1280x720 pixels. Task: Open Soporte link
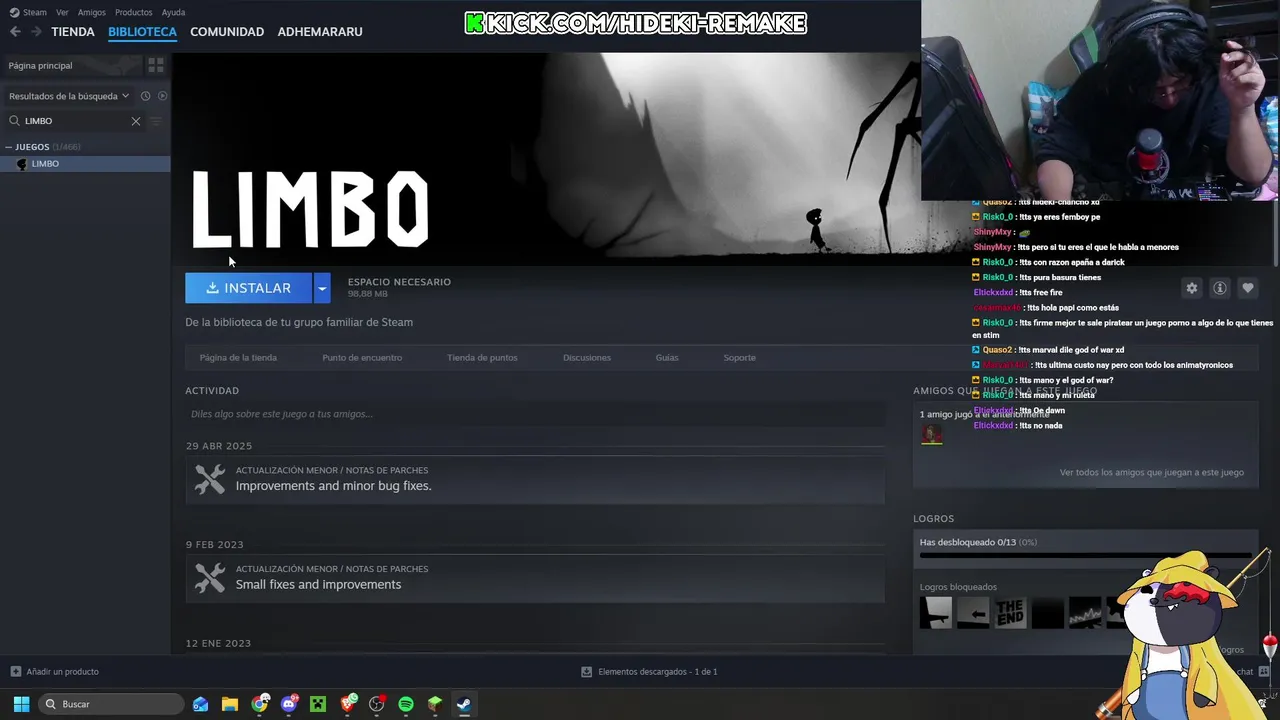740,358
